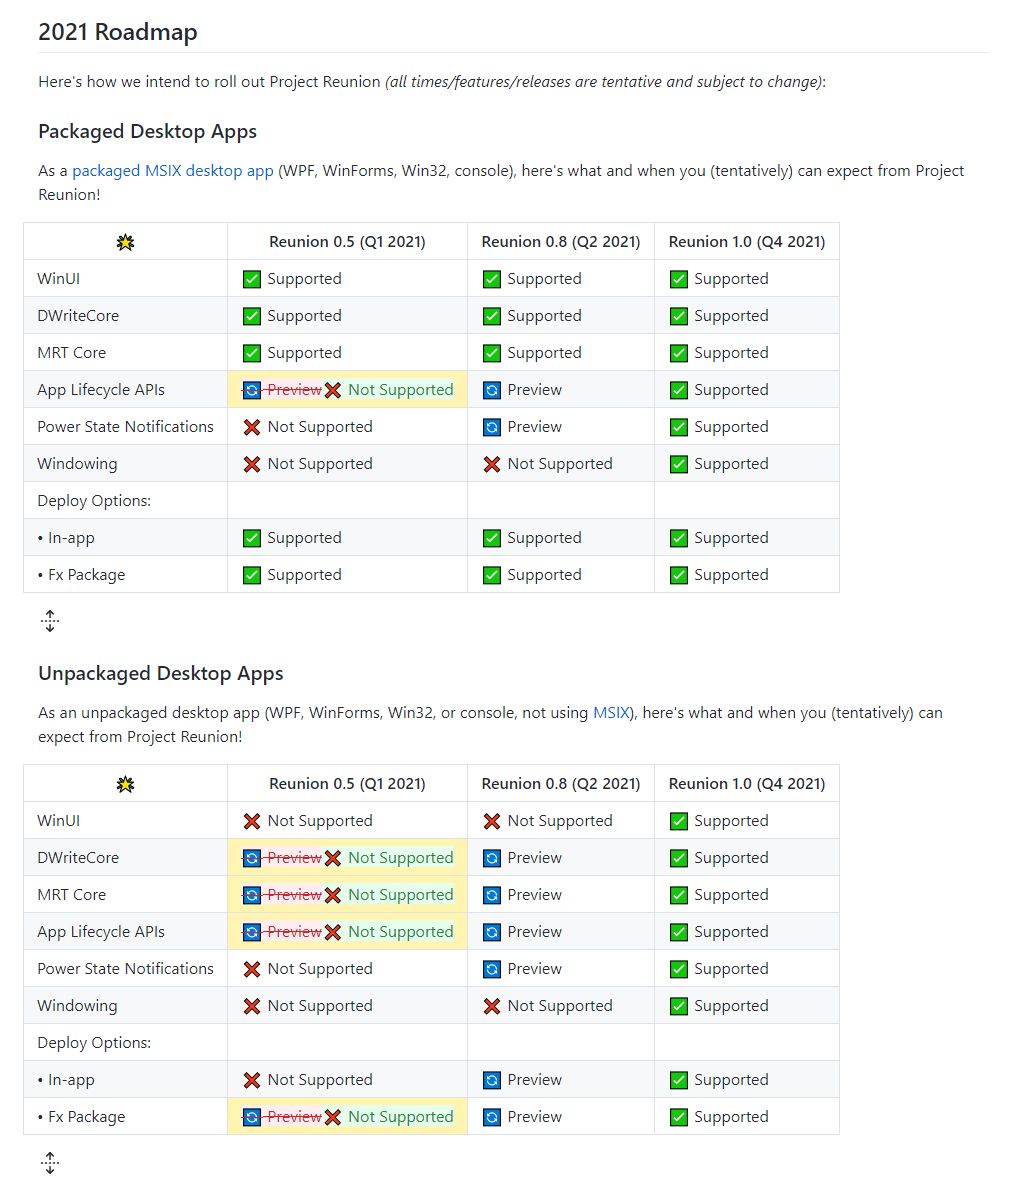Click Preview text in unpackaged Power State Notifications row
This screenshot has height=1186, width=1027.
point(535,970)
